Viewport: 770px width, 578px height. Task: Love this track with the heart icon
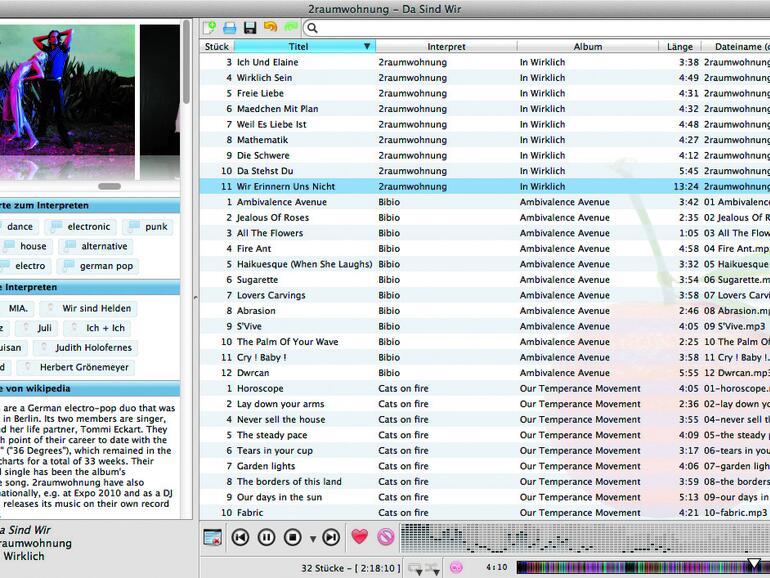(360, 537)
